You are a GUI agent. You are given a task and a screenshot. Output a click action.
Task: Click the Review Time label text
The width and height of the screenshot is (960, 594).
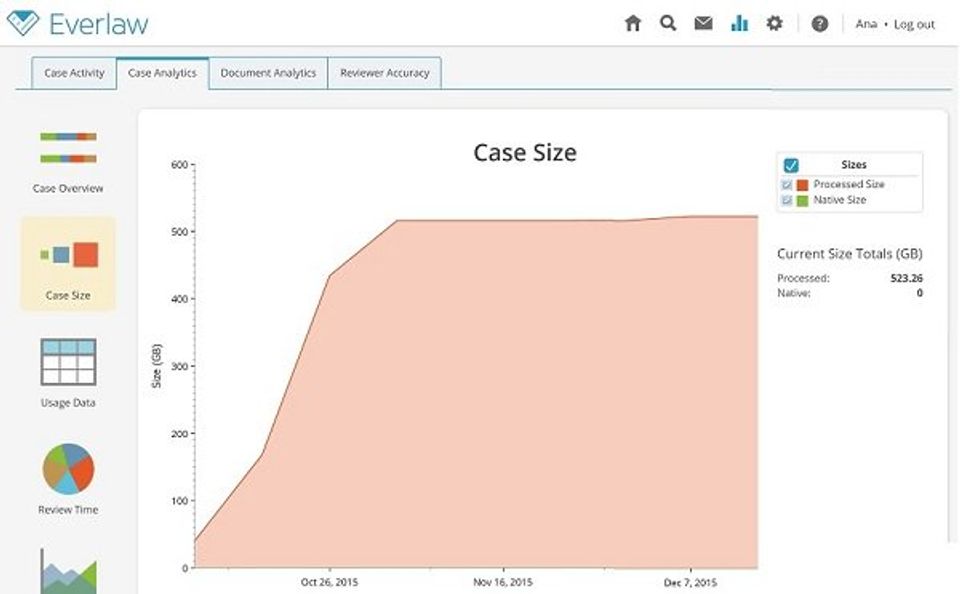68,509
